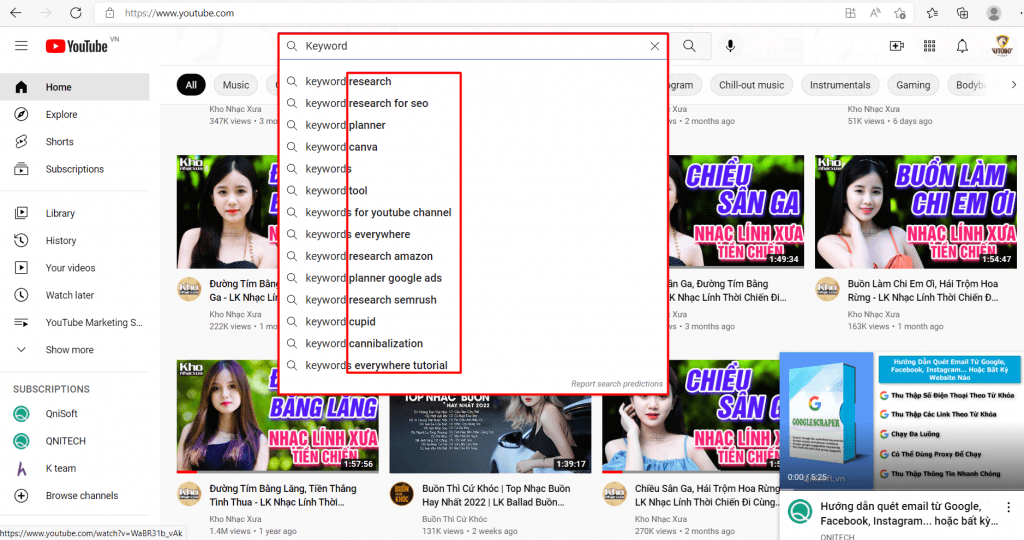Choose suggestion 'keyword tool'

[x=473, y=191]
